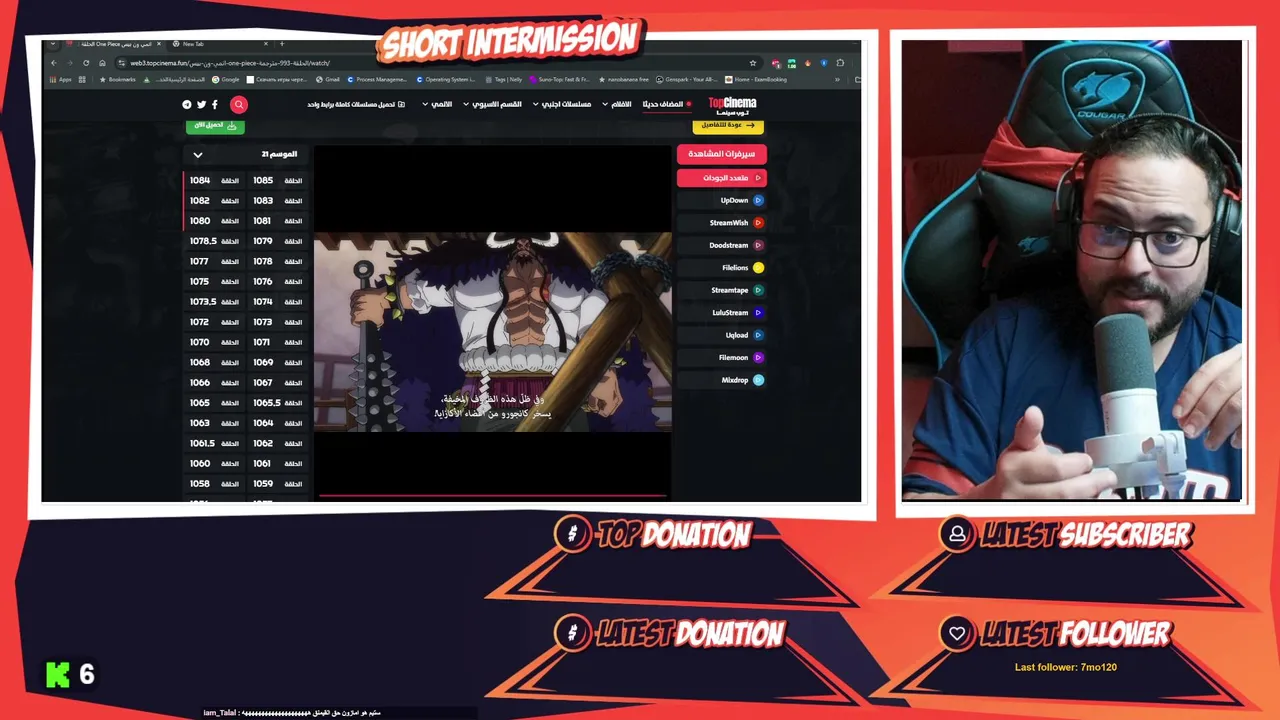1280x720 pixels.
Task: Open the TopCinema Facebook icon link
Action: point(214,104)
